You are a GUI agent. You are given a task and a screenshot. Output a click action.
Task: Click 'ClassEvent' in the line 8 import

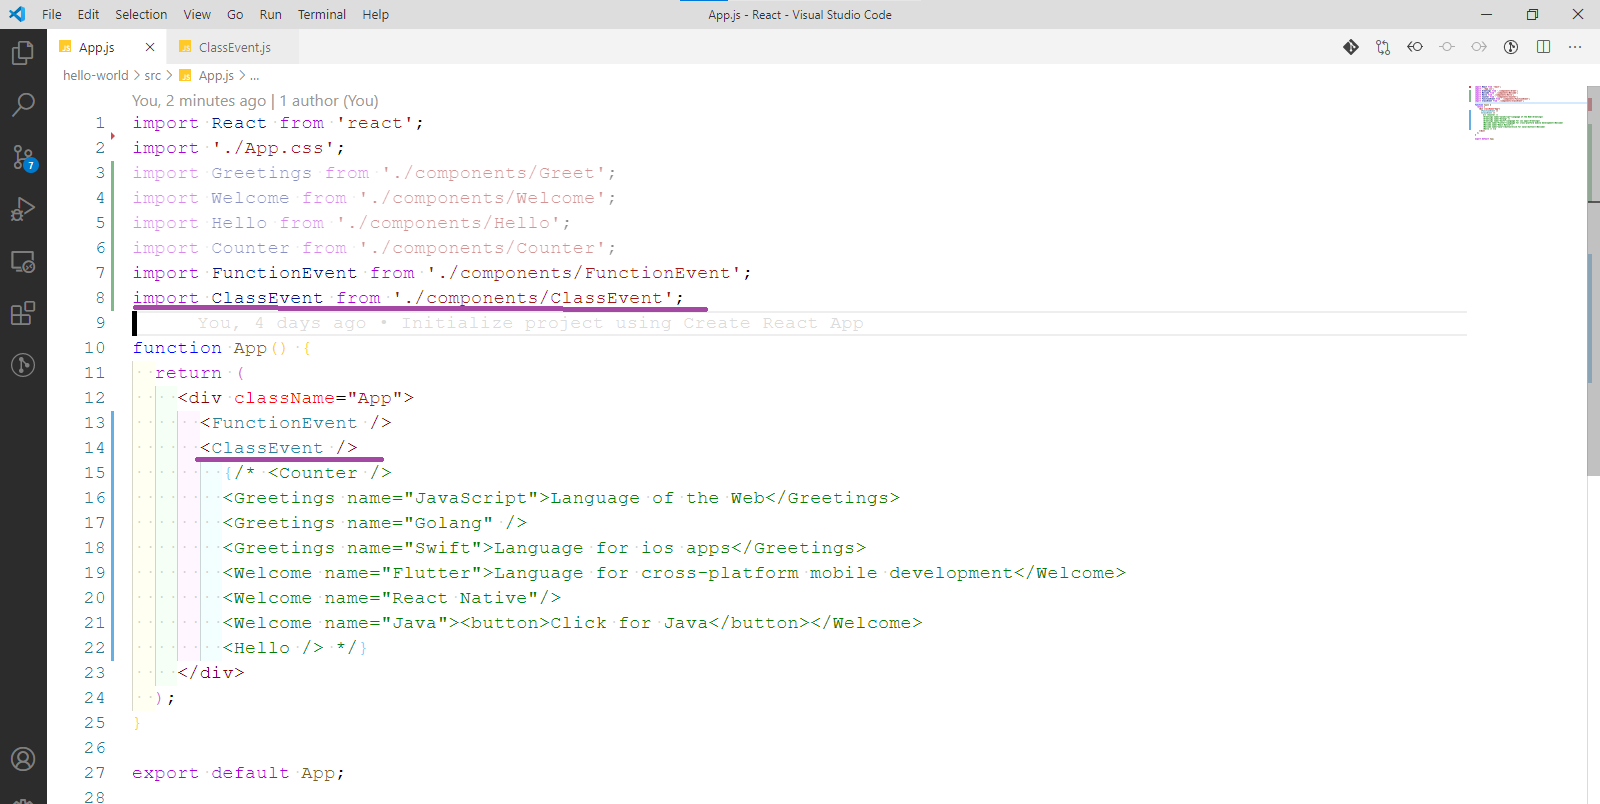coord(267,298)
